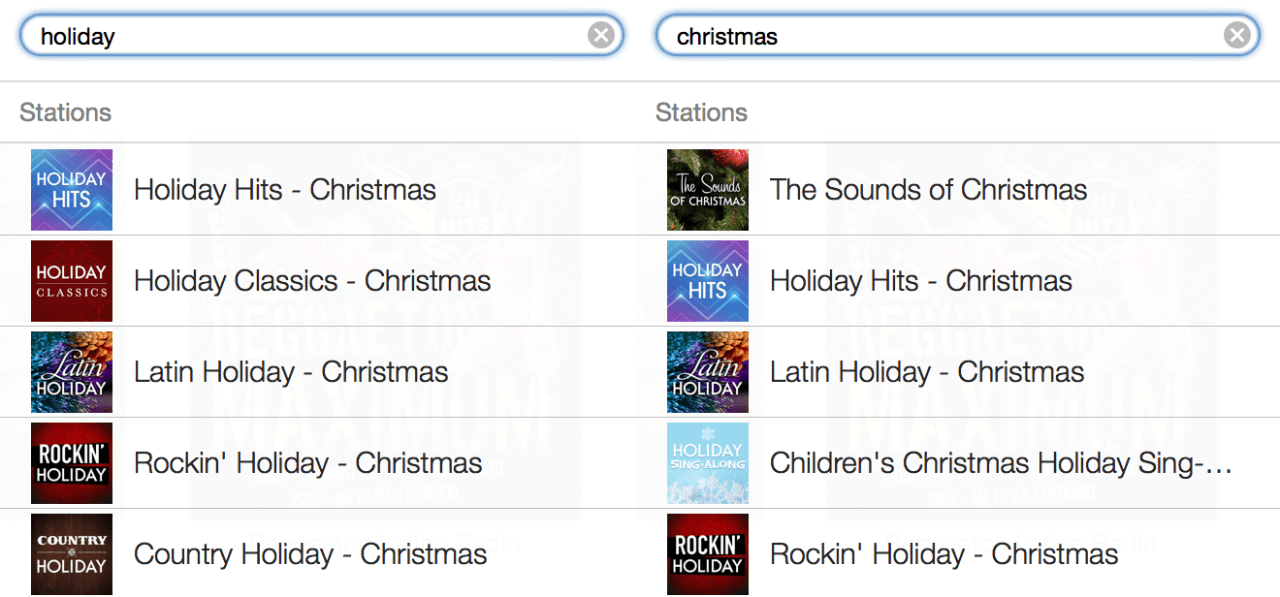Open Country Holiday - Christmas station
Viewport: 1280px width, 597px height.
[310, 554]
